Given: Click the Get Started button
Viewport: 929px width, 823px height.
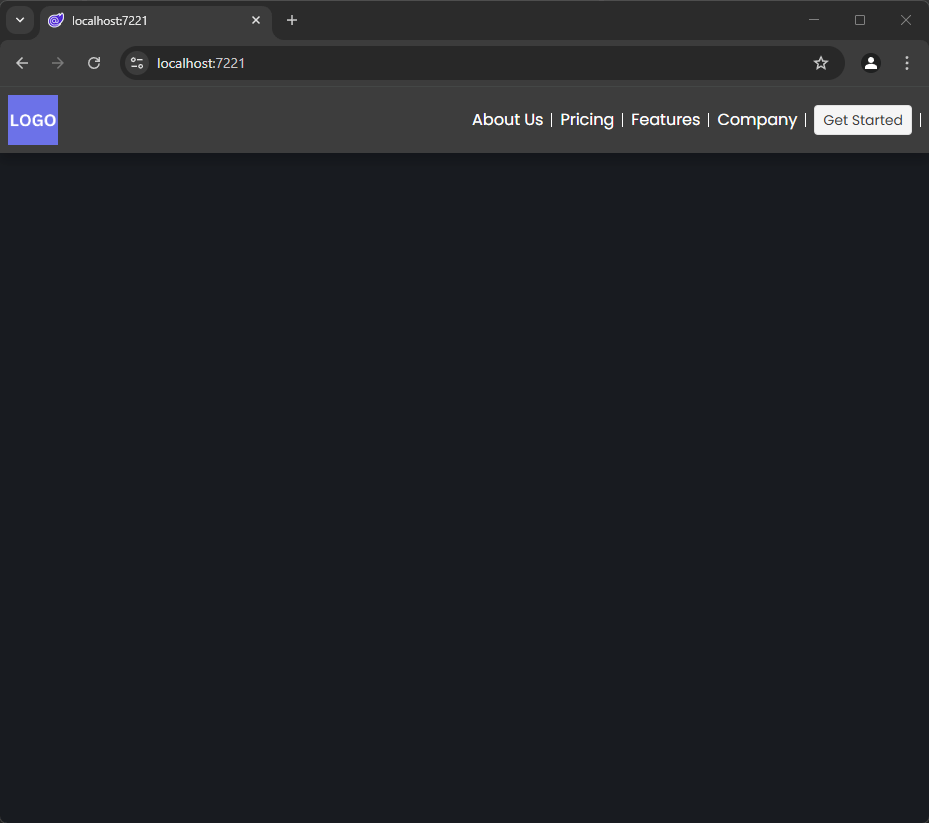Looking at the screenshot, I should click(862, 120).
